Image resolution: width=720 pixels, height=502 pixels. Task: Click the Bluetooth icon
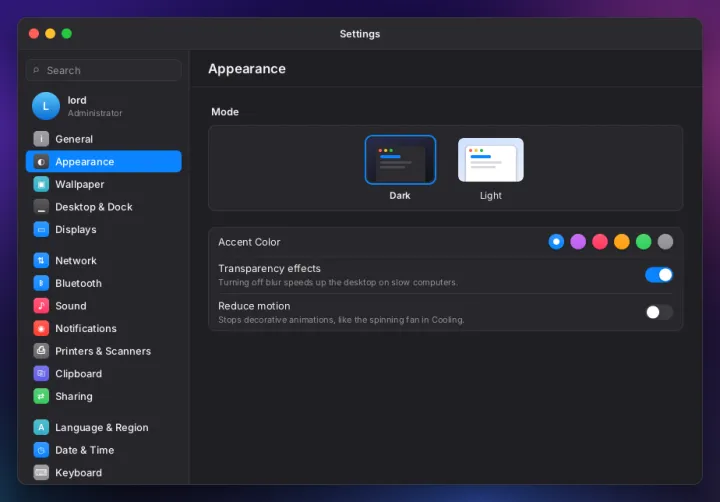point(41,283)
